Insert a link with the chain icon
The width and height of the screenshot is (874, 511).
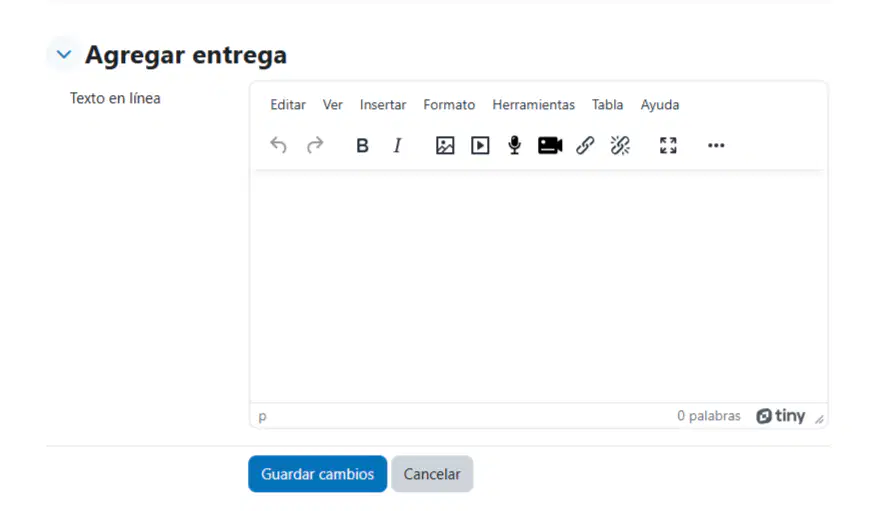(585, 145)
